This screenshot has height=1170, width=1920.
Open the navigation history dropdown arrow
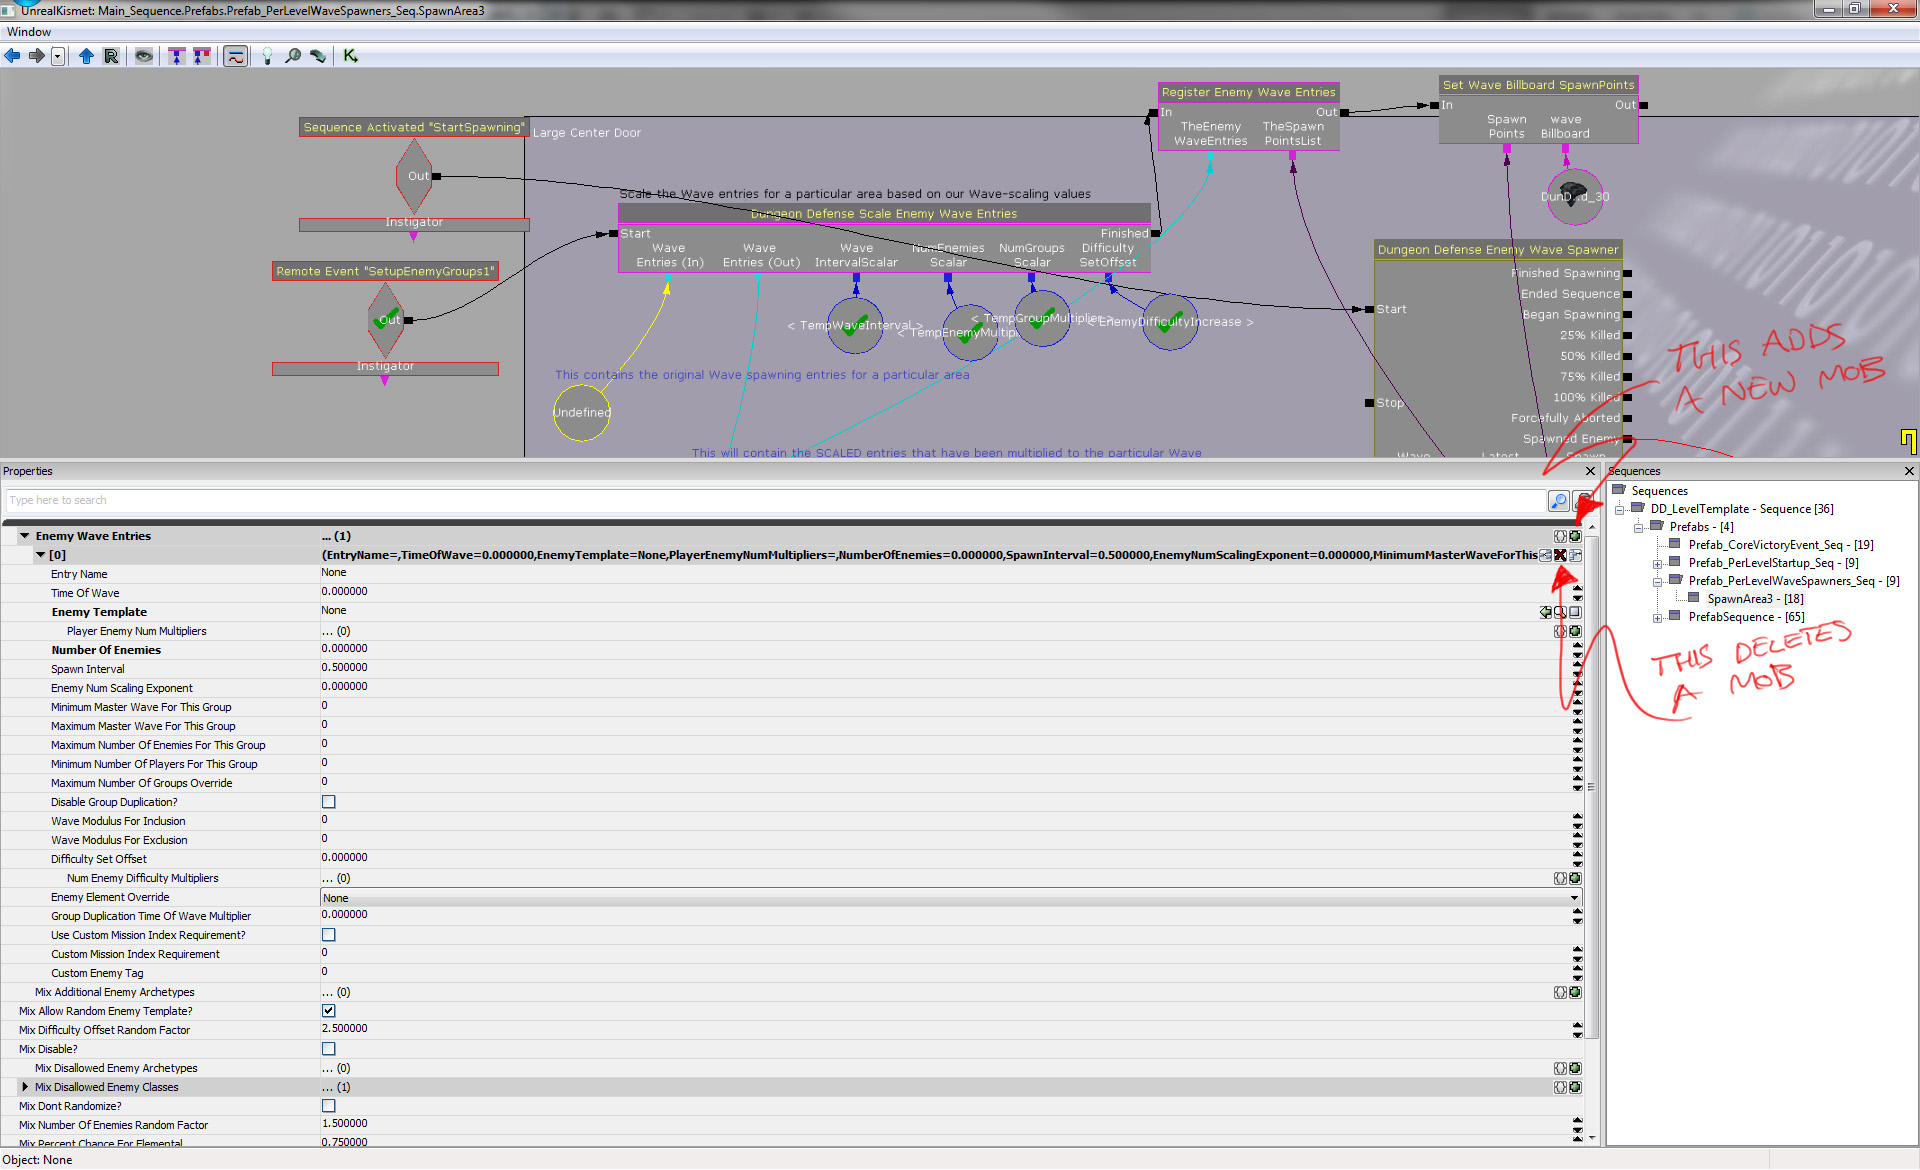(58, 56)
